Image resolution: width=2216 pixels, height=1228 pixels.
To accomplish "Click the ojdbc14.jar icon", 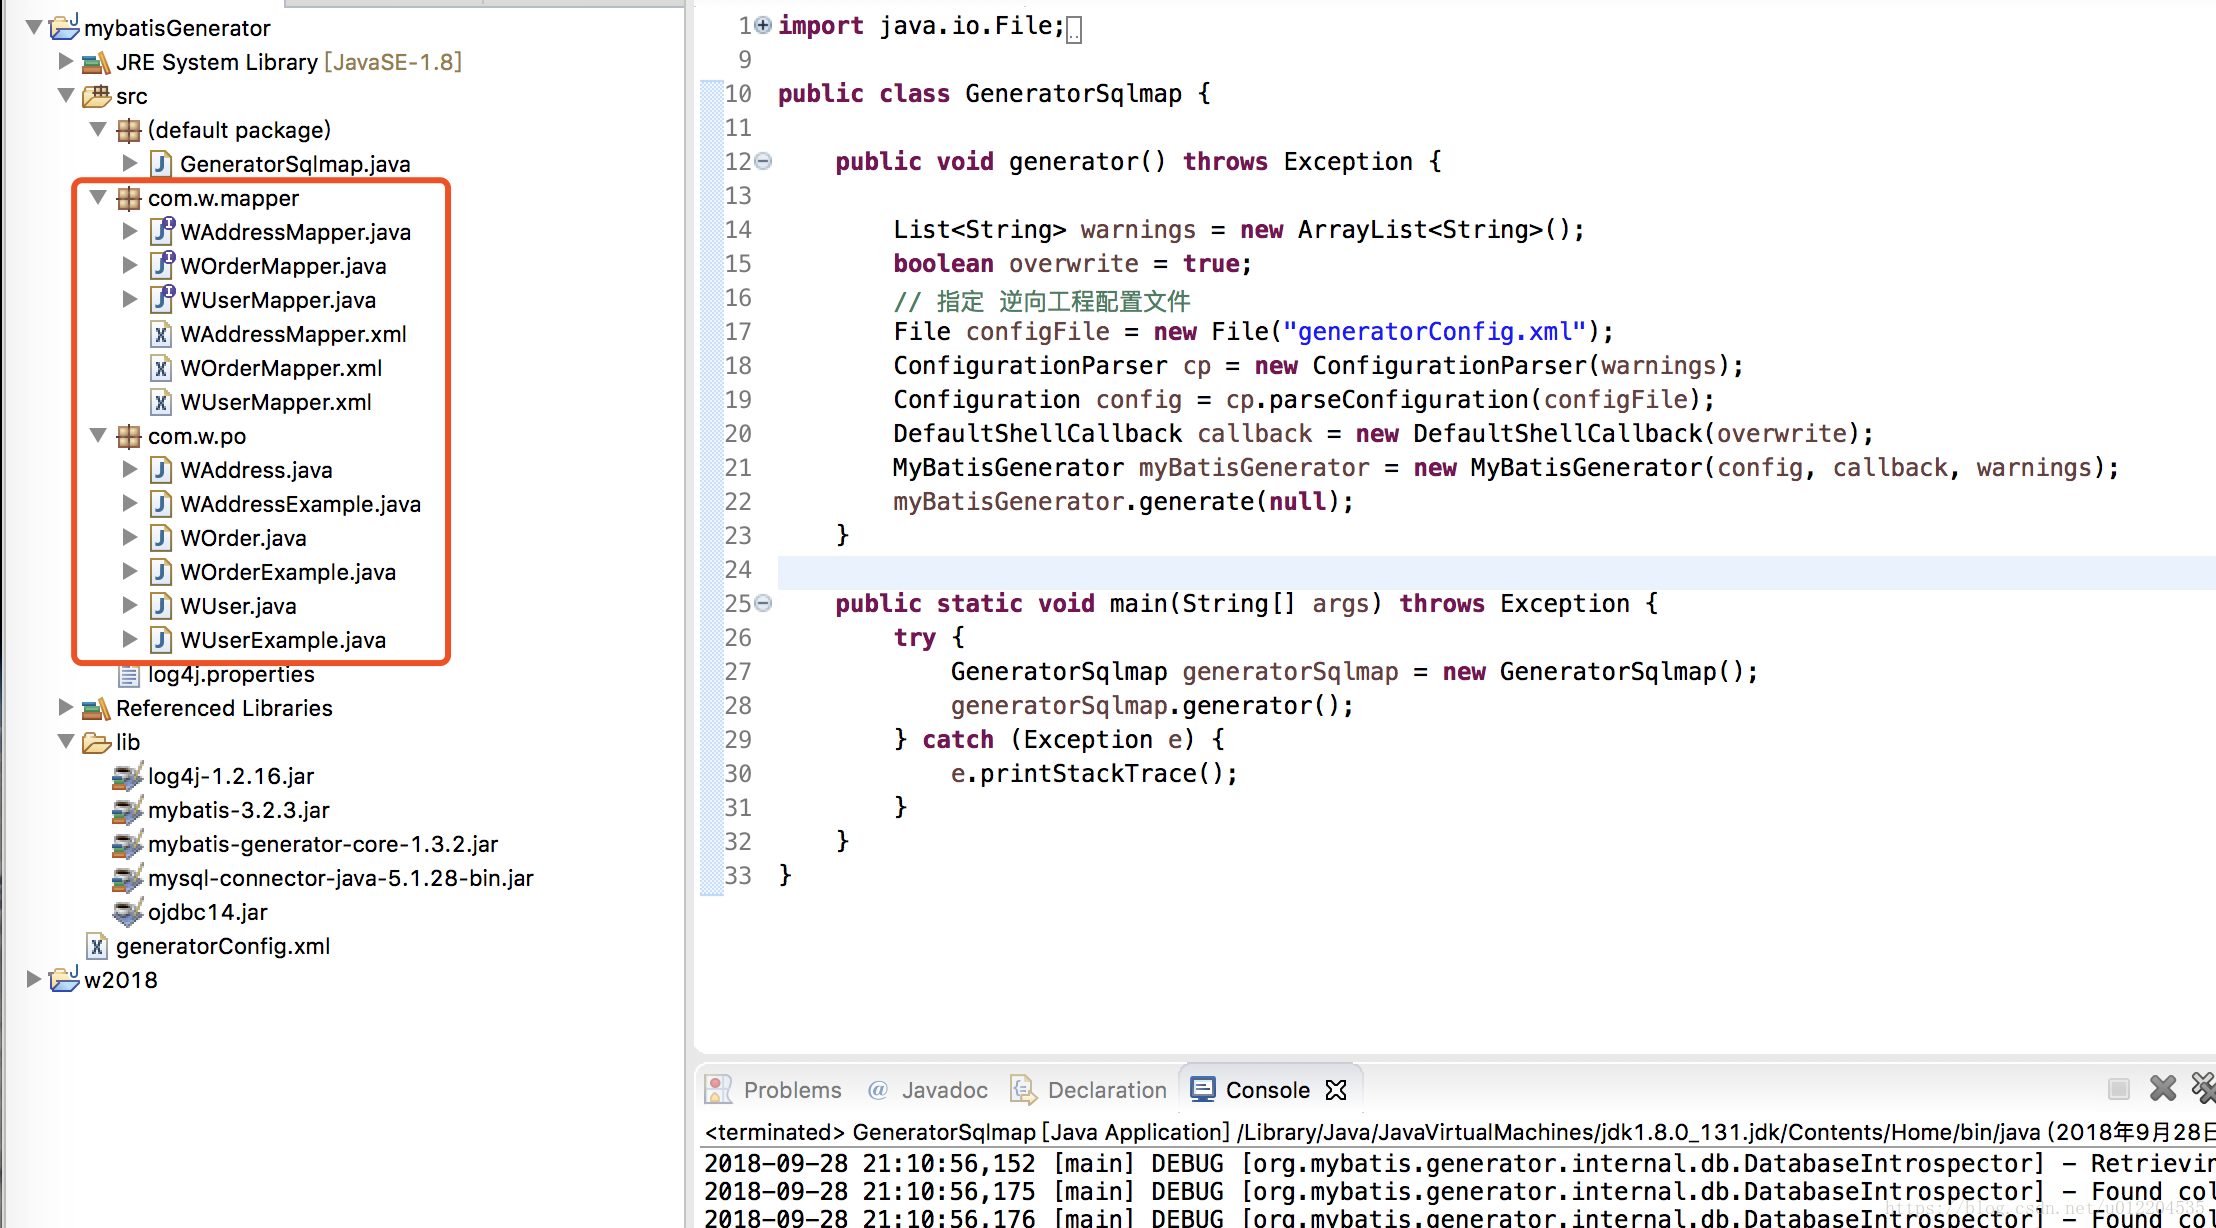I will point(127,912).
